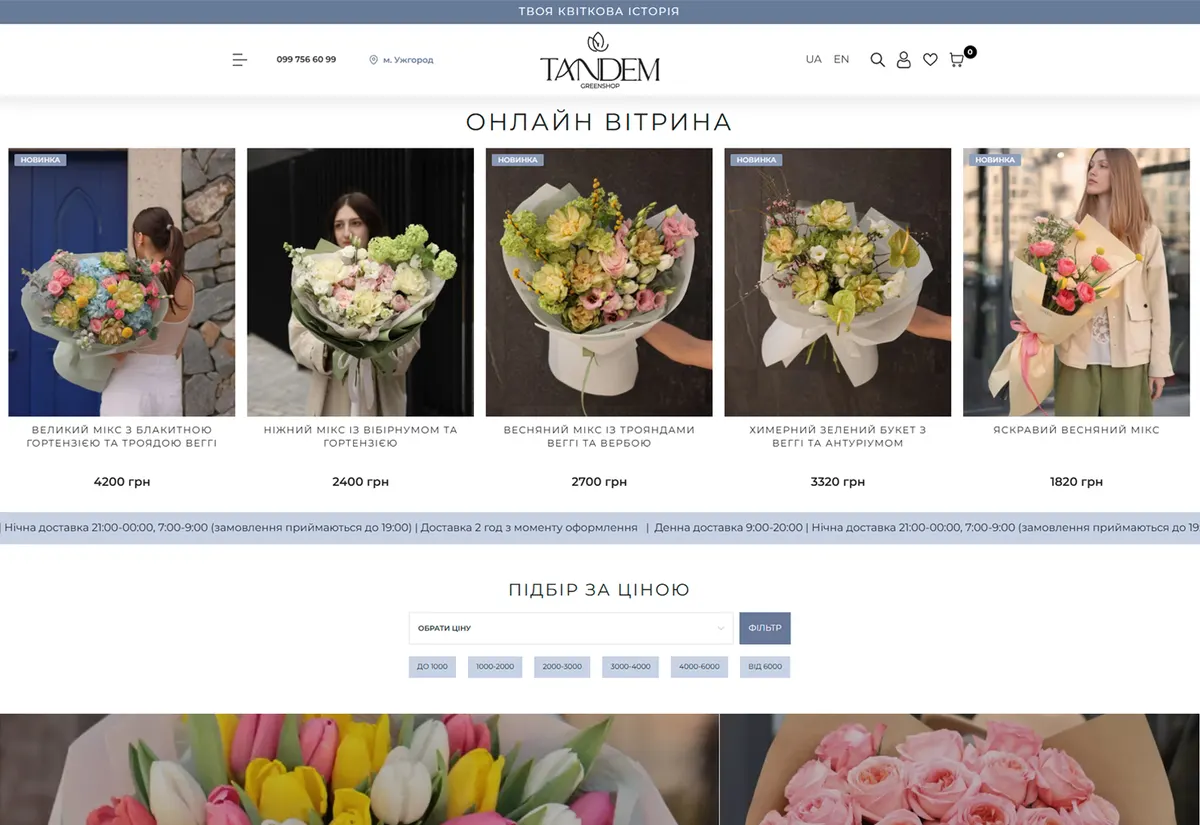Image resolution: width=1200 pixels, height=825 pixels.
Task: Open the pink roses banner image
Action: point(960,769)
